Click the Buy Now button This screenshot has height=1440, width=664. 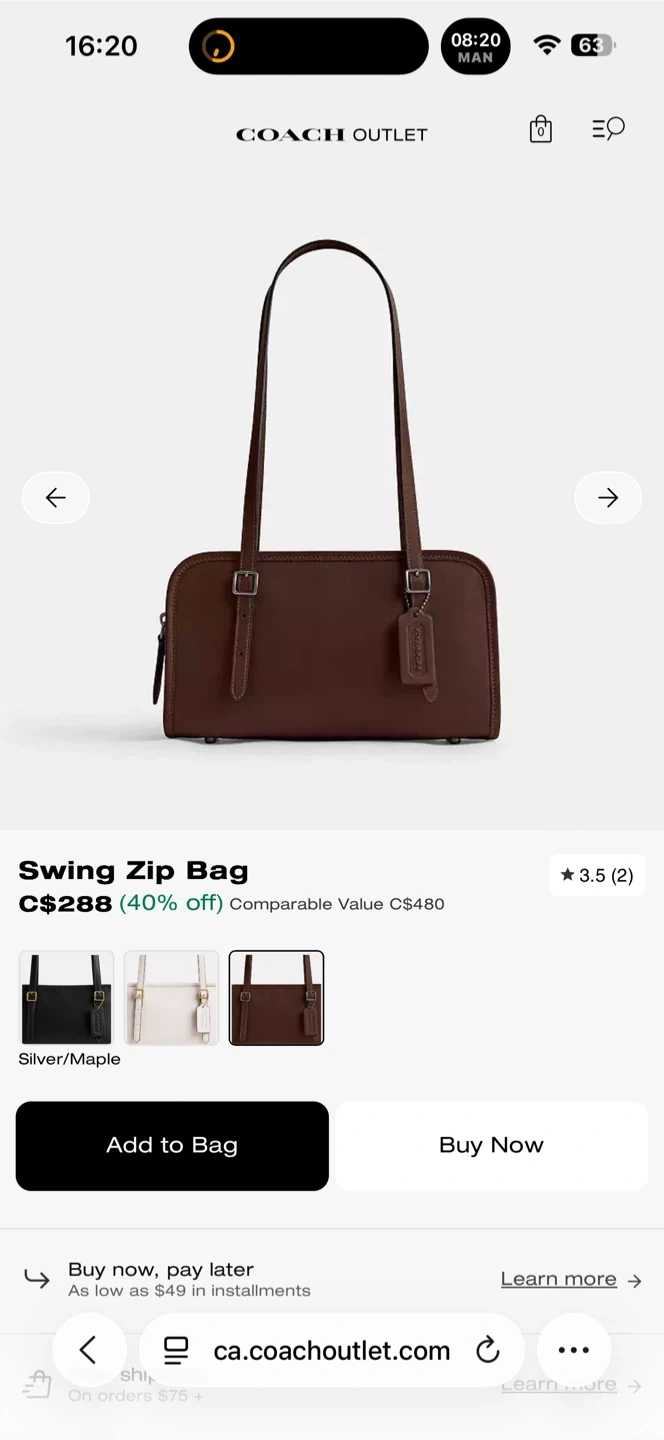pyautogui.click(x=491, y=1146)
